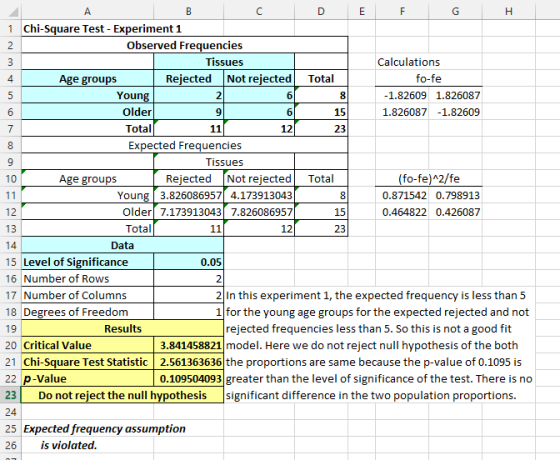Click 'Expected frequency assumption' italic note
560x460 pixels.
click(104, 429)
